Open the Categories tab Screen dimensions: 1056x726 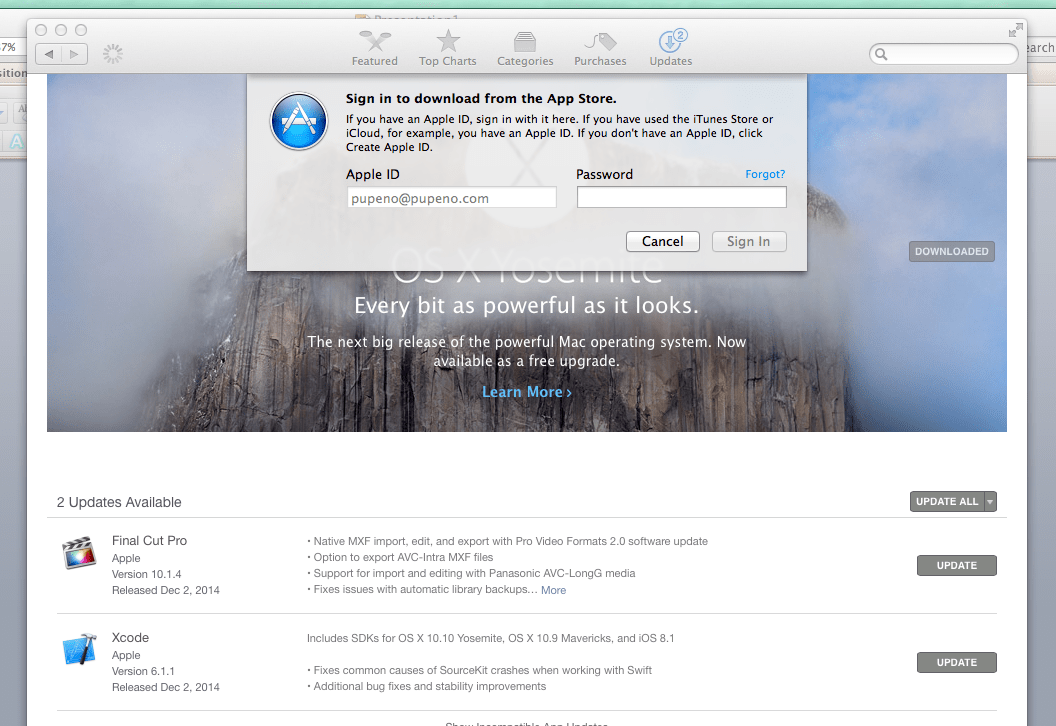[525, 48]
